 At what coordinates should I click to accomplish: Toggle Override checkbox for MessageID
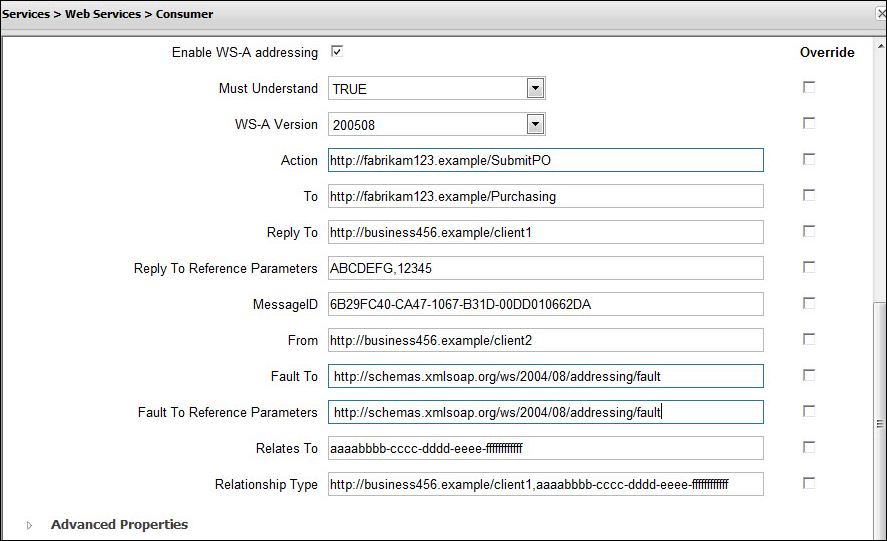tap(809, 303)
